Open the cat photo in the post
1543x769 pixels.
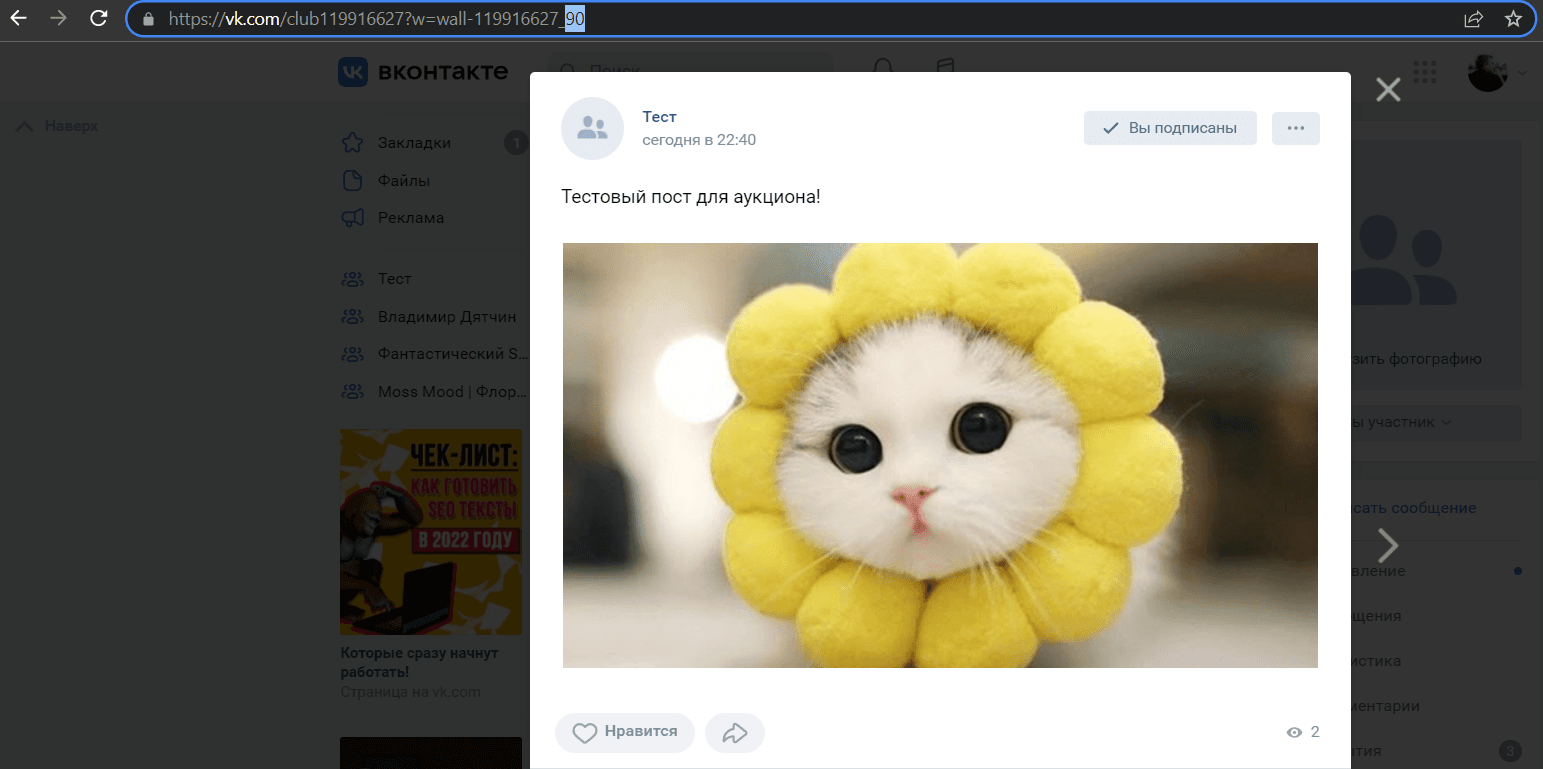(940, 455)
